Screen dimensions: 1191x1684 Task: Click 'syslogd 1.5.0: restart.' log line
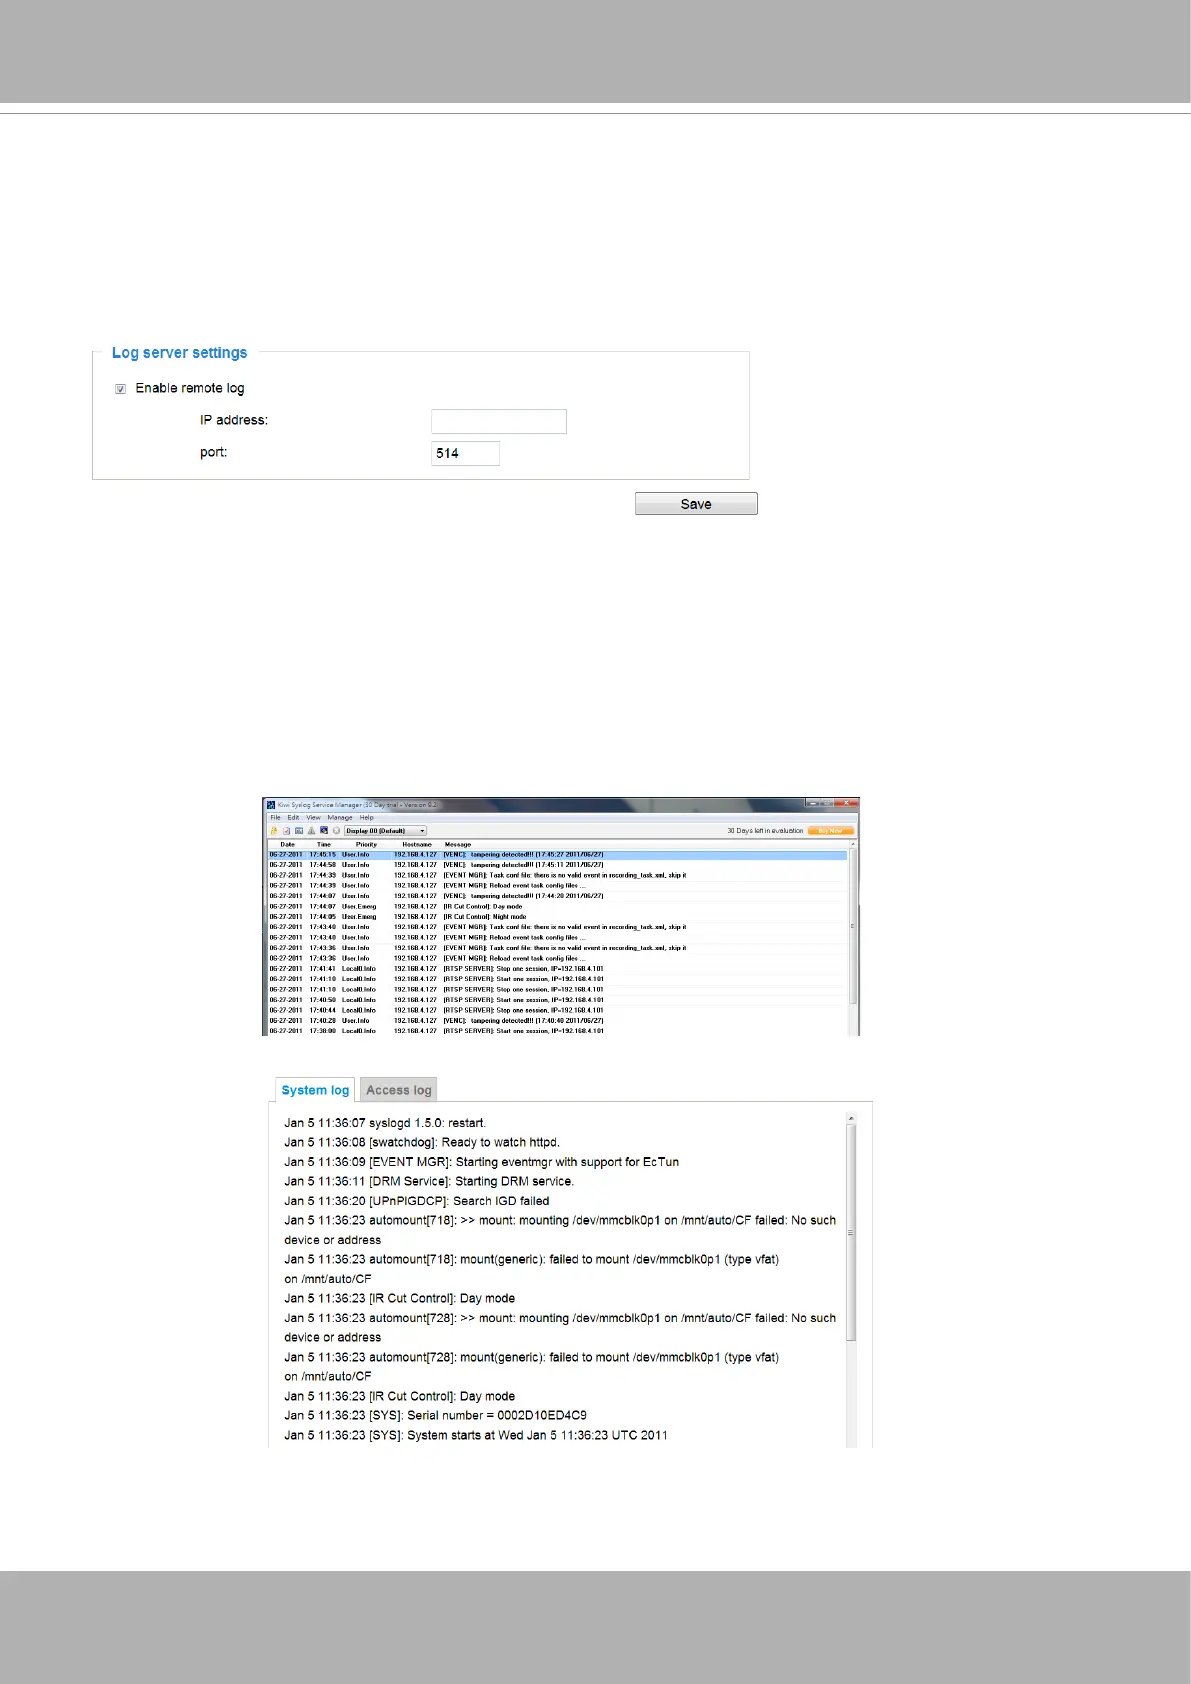point(385,1123)
